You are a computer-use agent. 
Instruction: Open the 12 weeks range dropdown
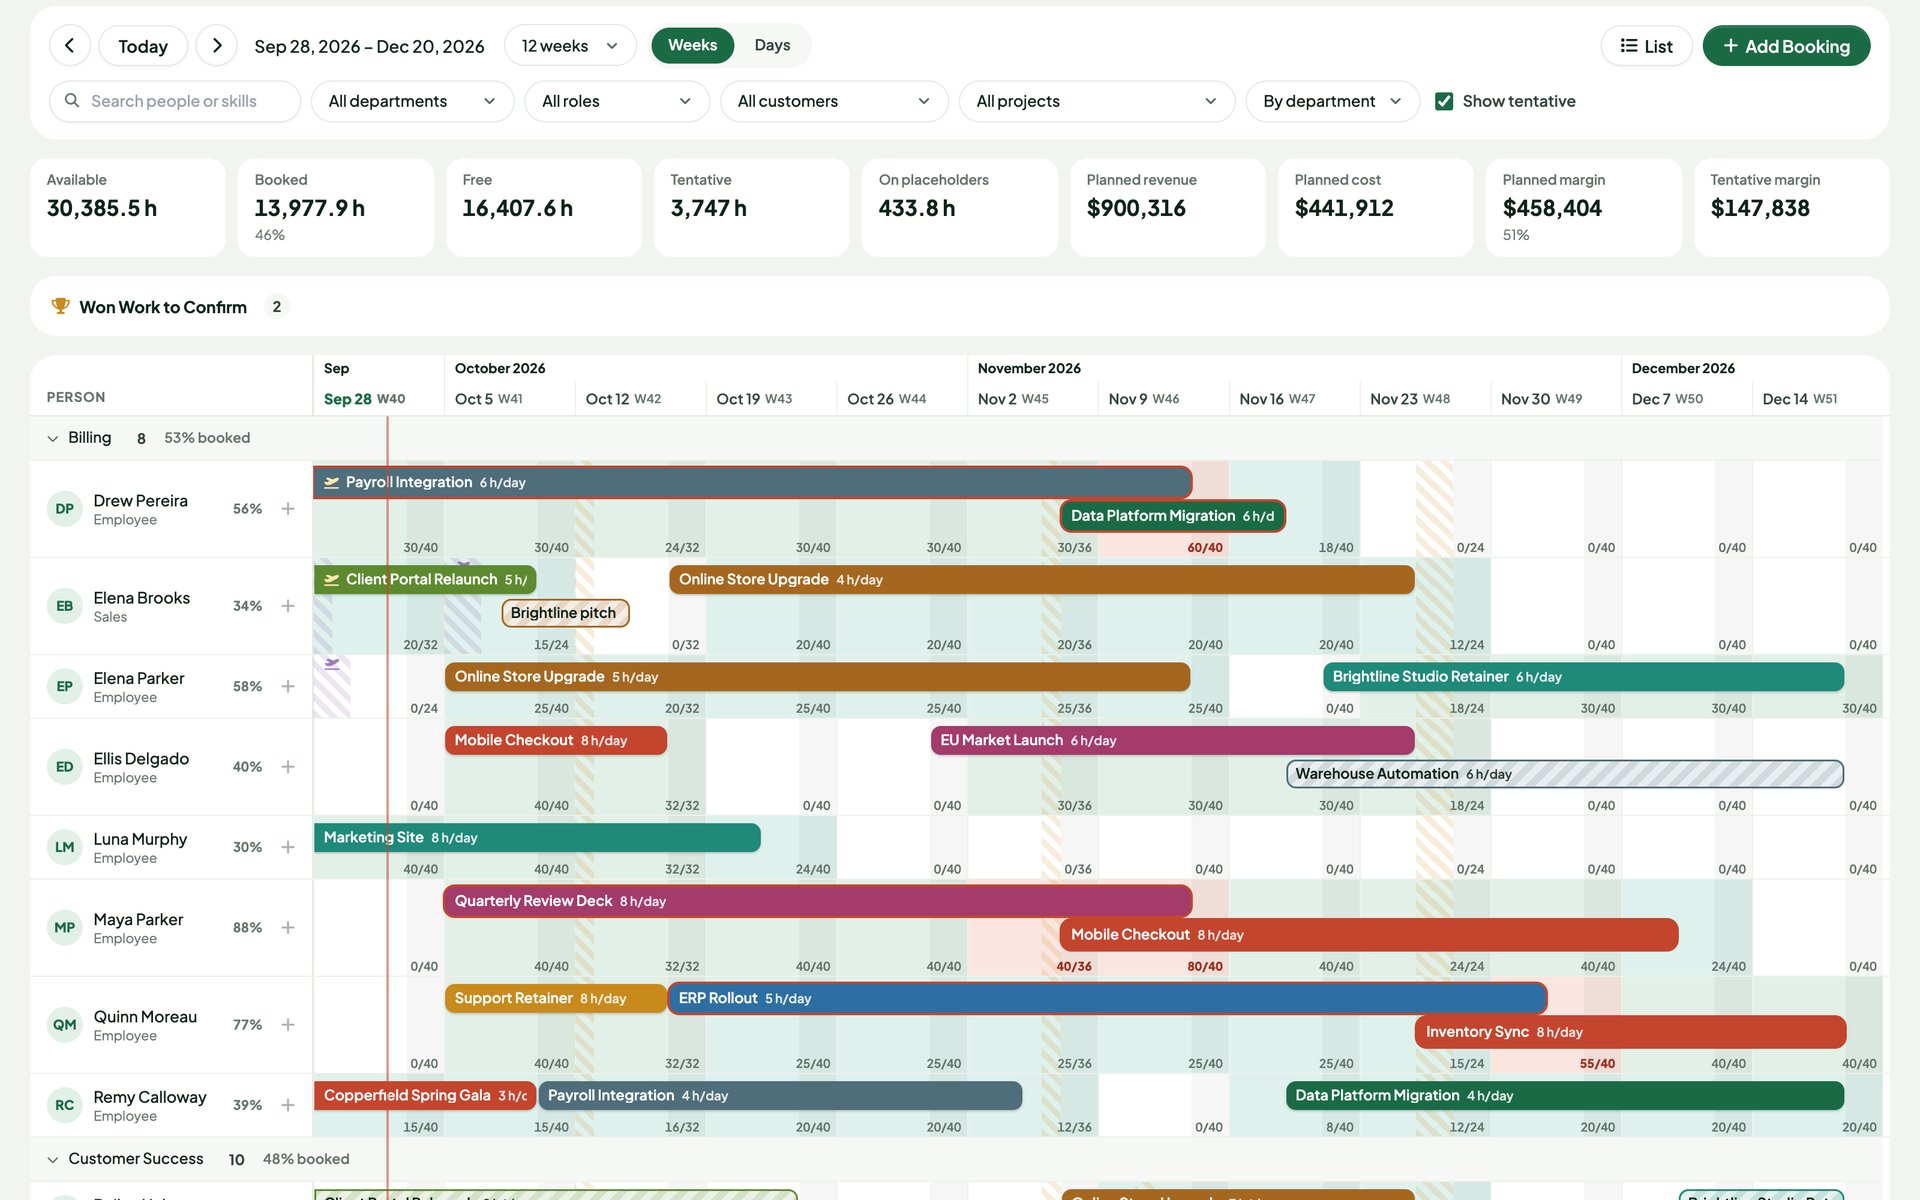tap(570, 46)
